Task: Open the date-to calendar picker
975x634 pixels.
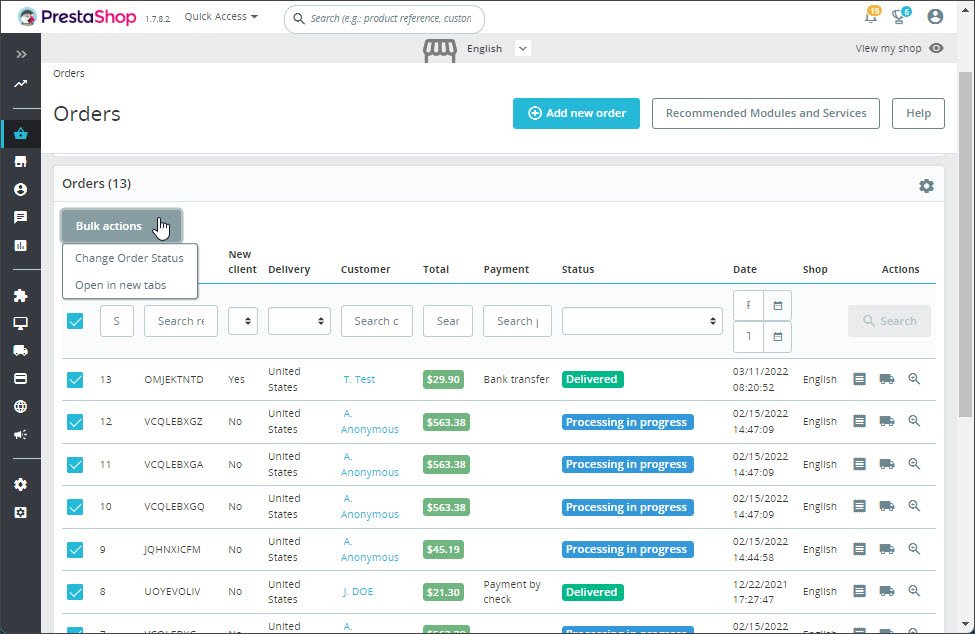Action: tap(777, 337)
